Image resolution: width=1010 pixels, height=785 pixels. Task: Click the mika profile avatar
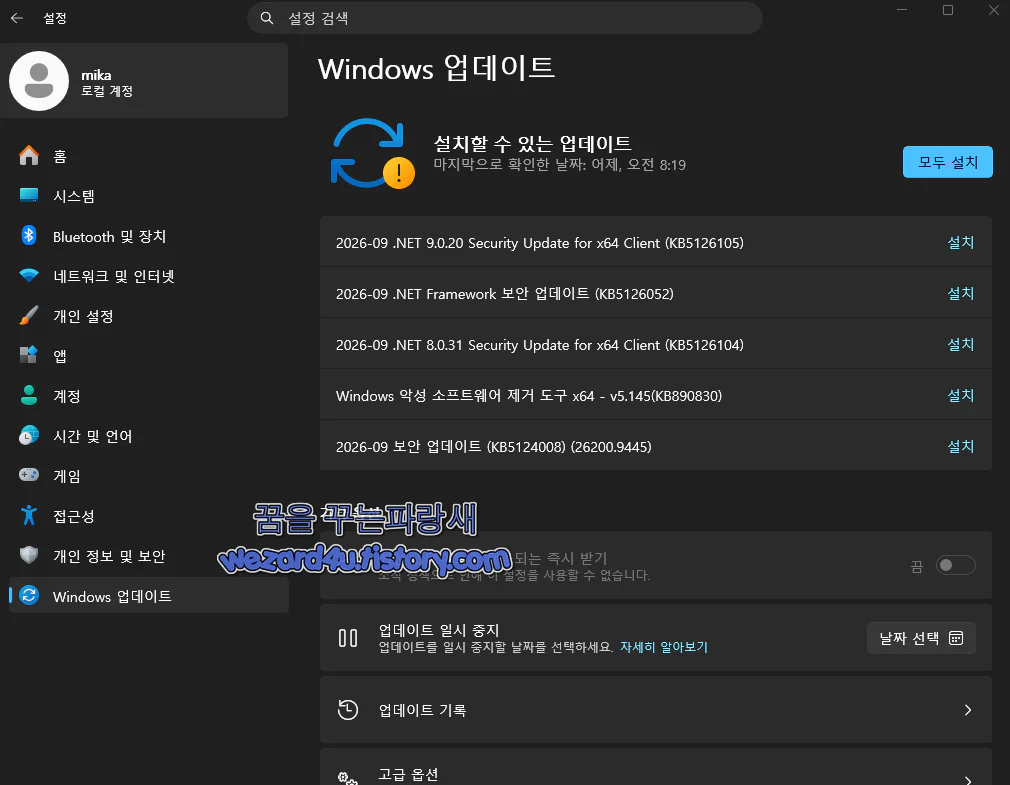(x=39, y=81)
